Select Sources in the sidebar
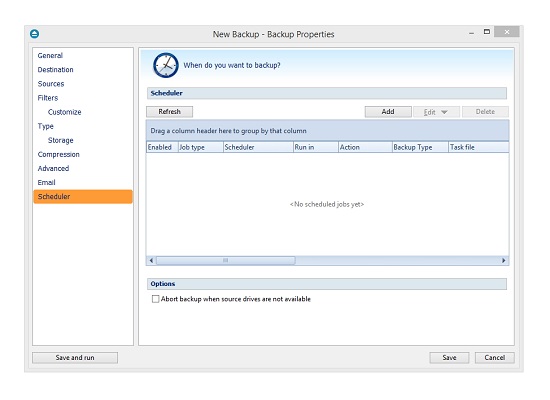The height and width of the screenshot is (400, 550). click(51, 84)
